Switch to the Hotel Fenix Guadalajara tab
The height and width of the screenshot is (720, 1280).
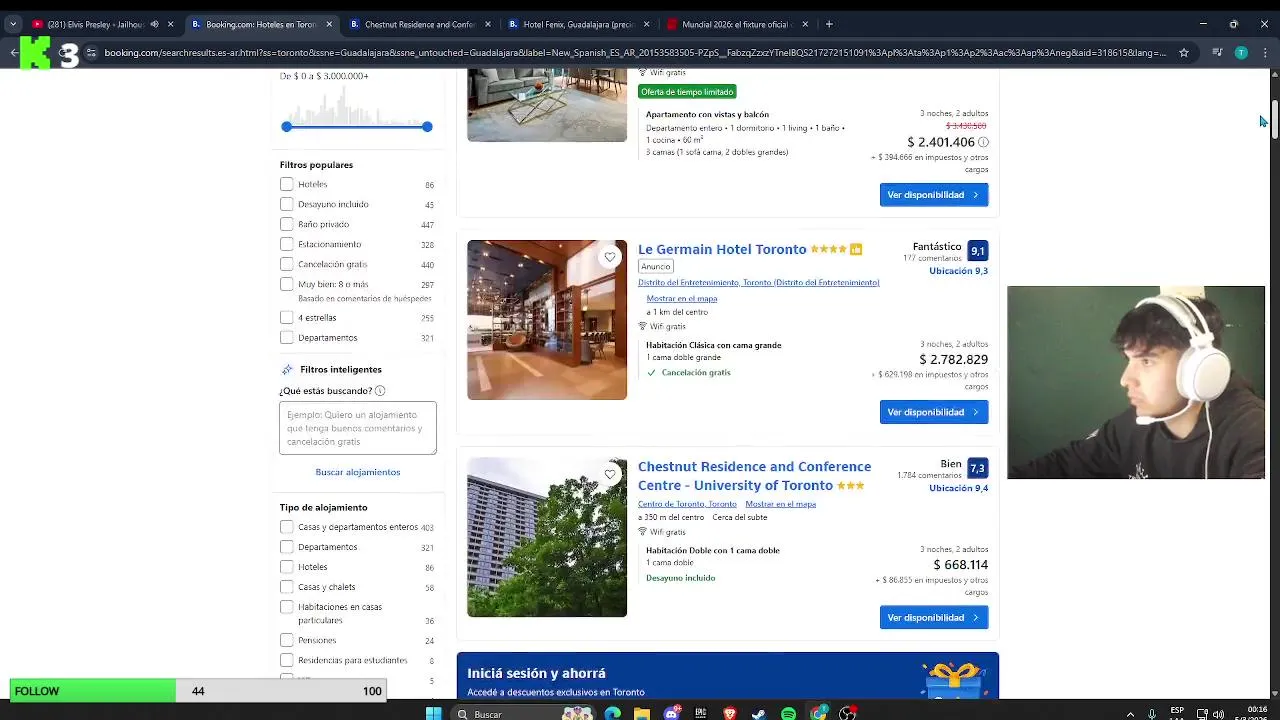[579, 24]
